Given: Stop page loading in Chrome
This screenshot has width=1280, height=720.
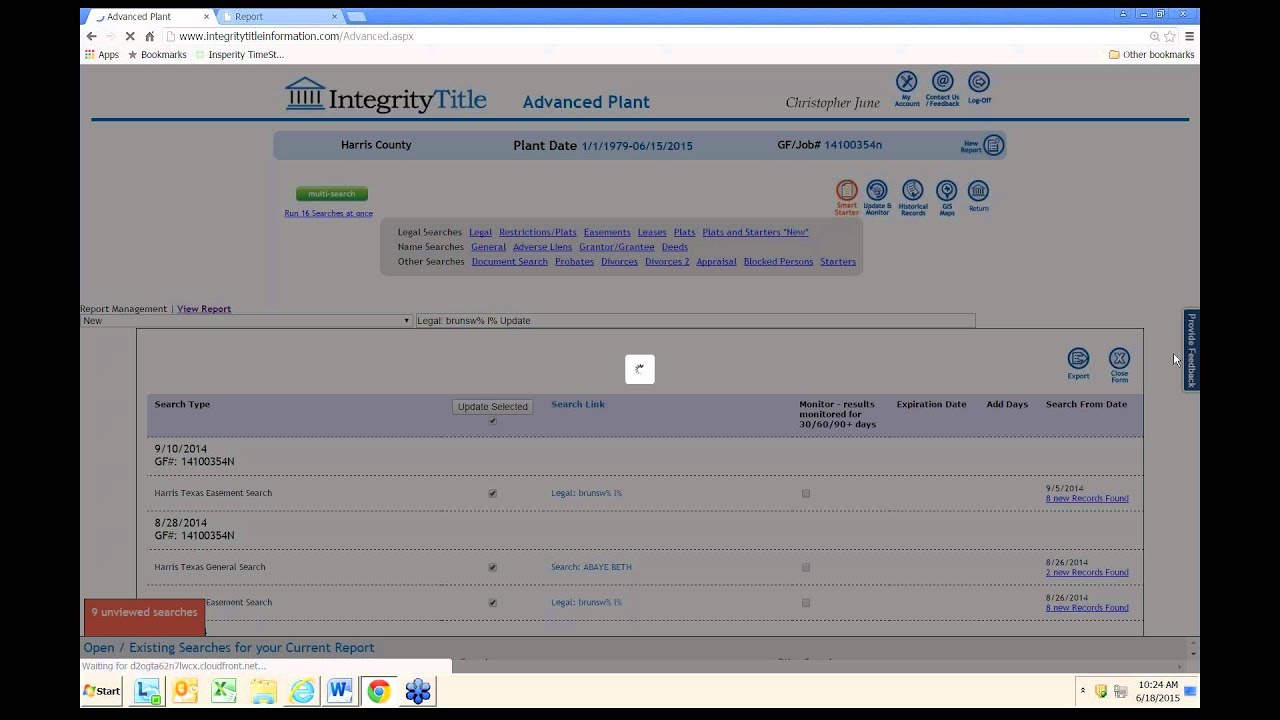Looking at the screenshot, I should point(130,36).
